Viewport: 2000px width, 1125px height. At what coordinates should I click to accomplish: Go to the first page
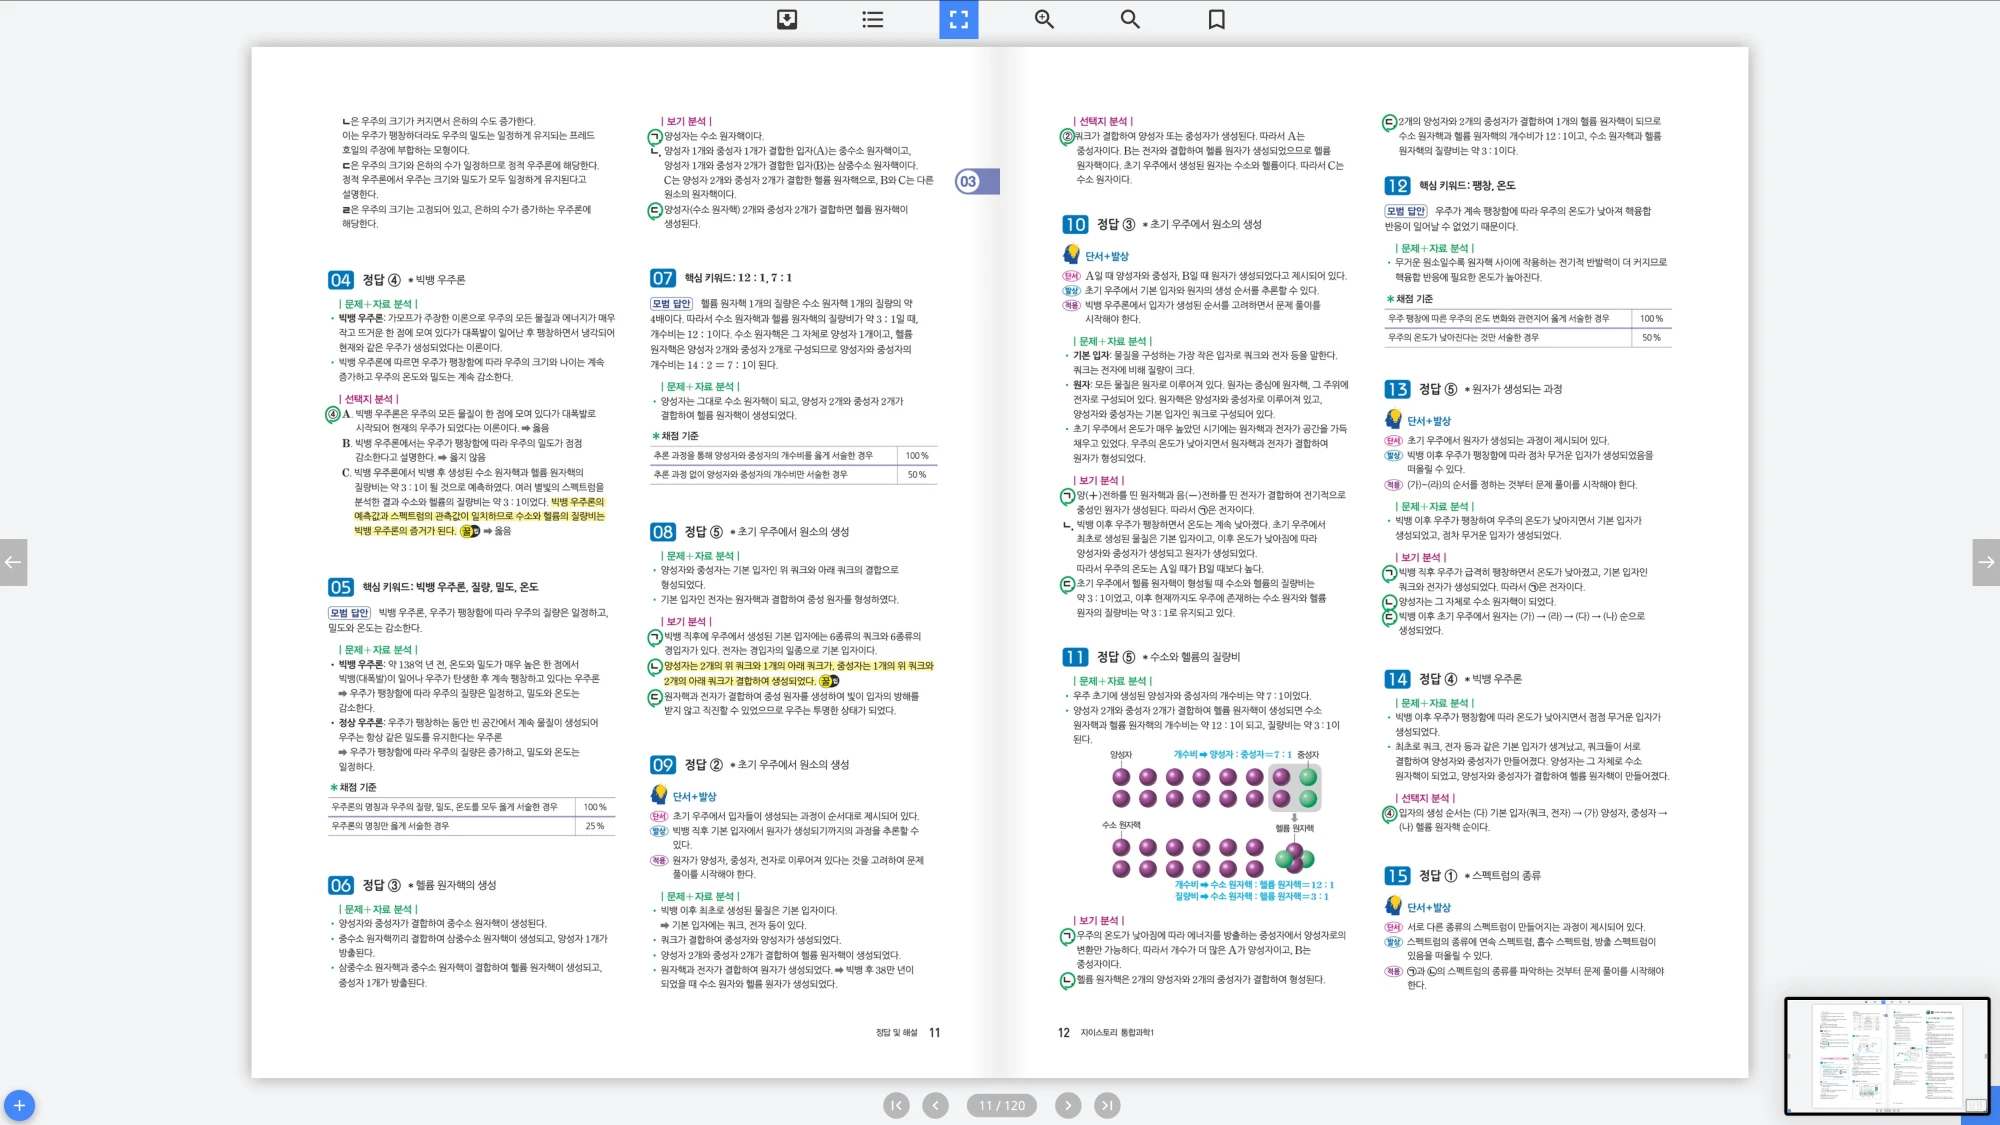point(896,1105)
